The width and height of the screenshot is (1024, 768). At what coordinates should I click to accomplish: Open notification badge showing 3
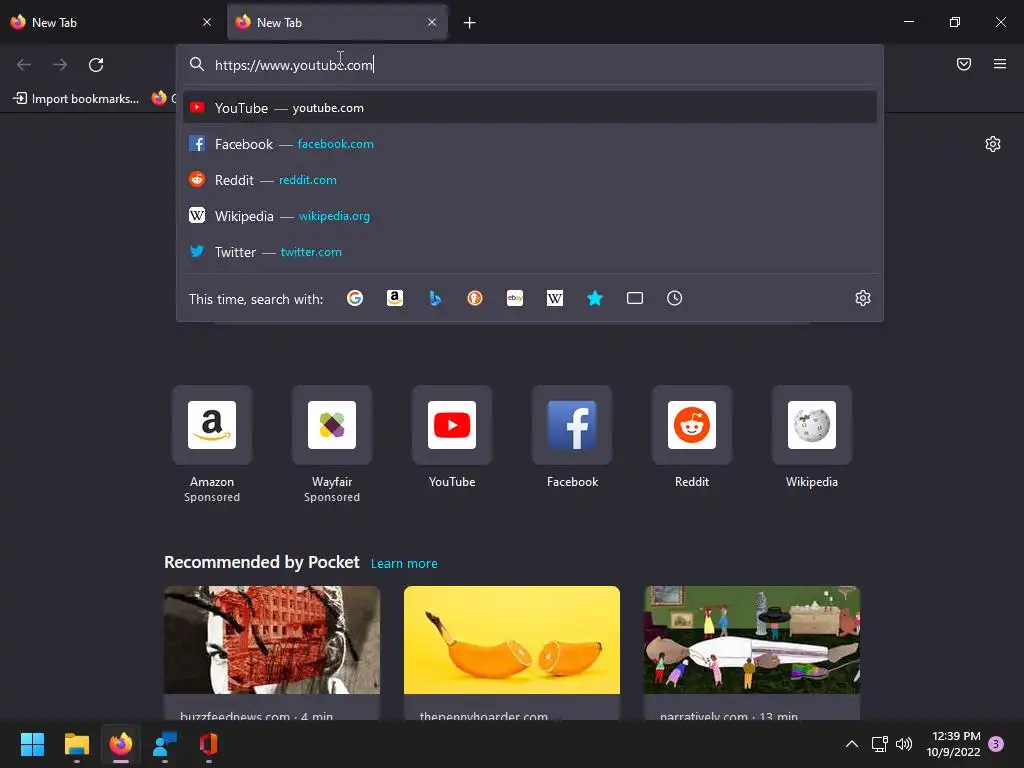996,744
